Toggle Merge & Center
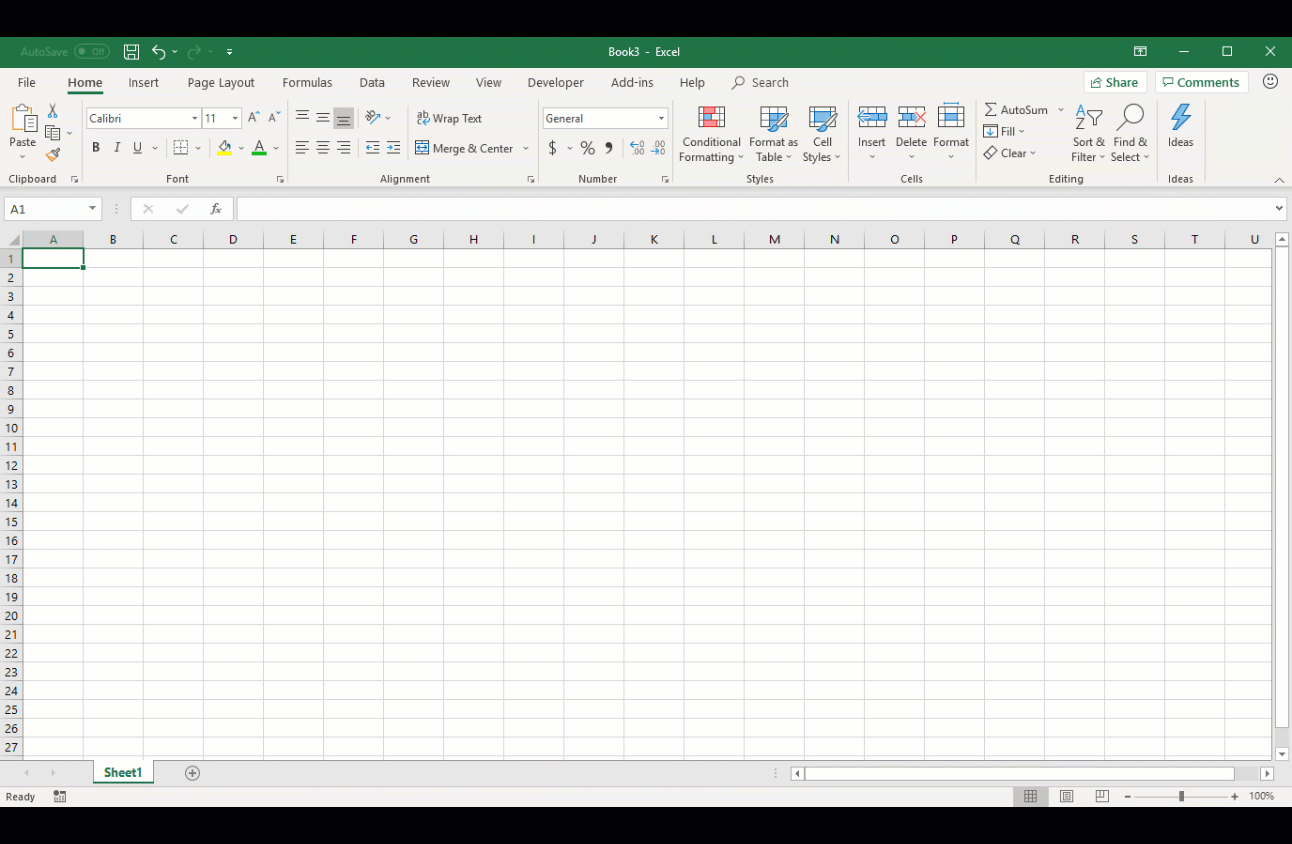 point(465,148)
